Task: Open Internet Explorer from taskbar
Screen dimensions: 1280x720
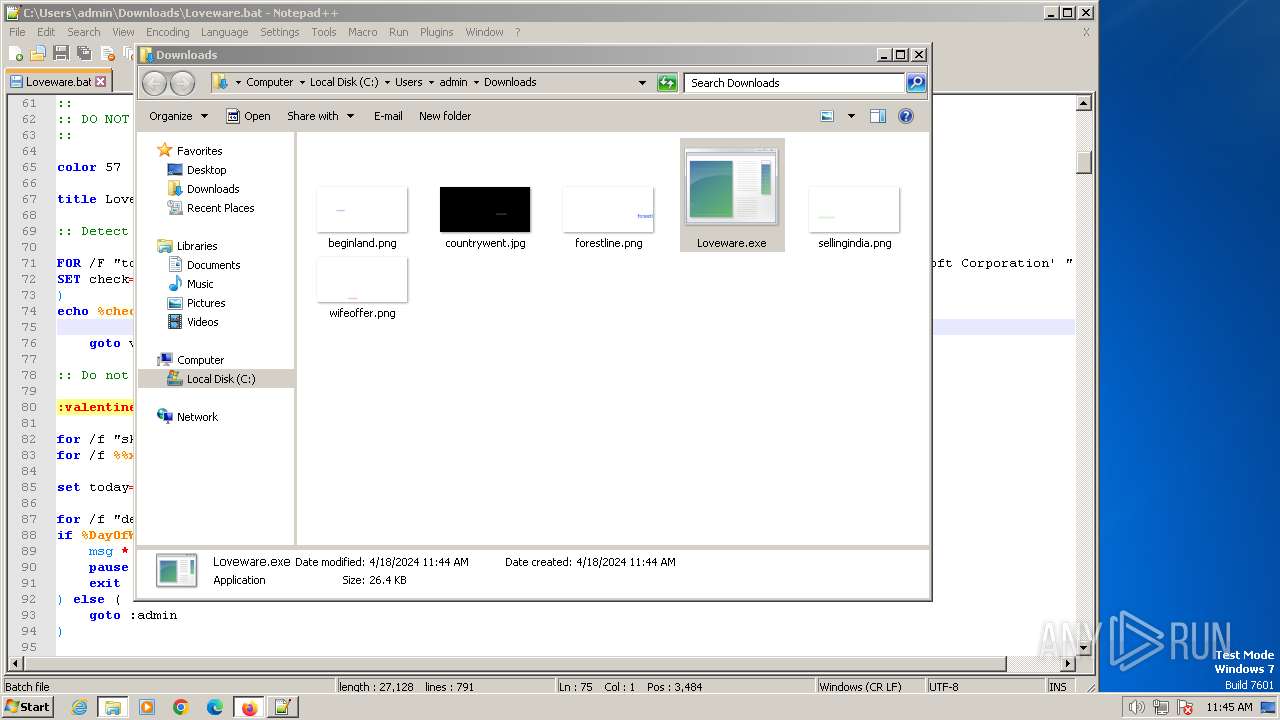Action: [x=79, y=707]
